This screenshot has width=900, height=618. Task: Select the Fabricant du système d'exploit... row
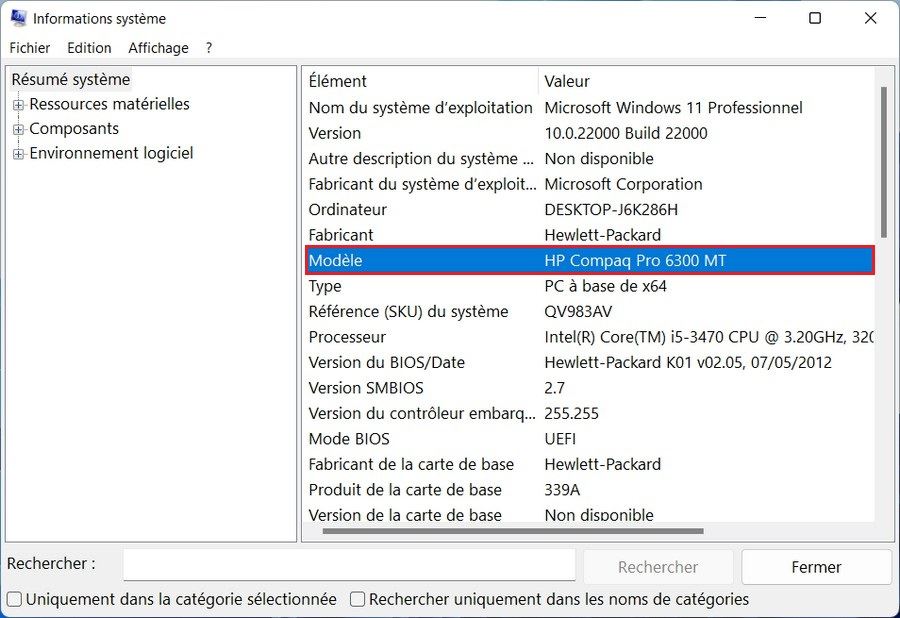pyautogui.click(x=589, y=184)
